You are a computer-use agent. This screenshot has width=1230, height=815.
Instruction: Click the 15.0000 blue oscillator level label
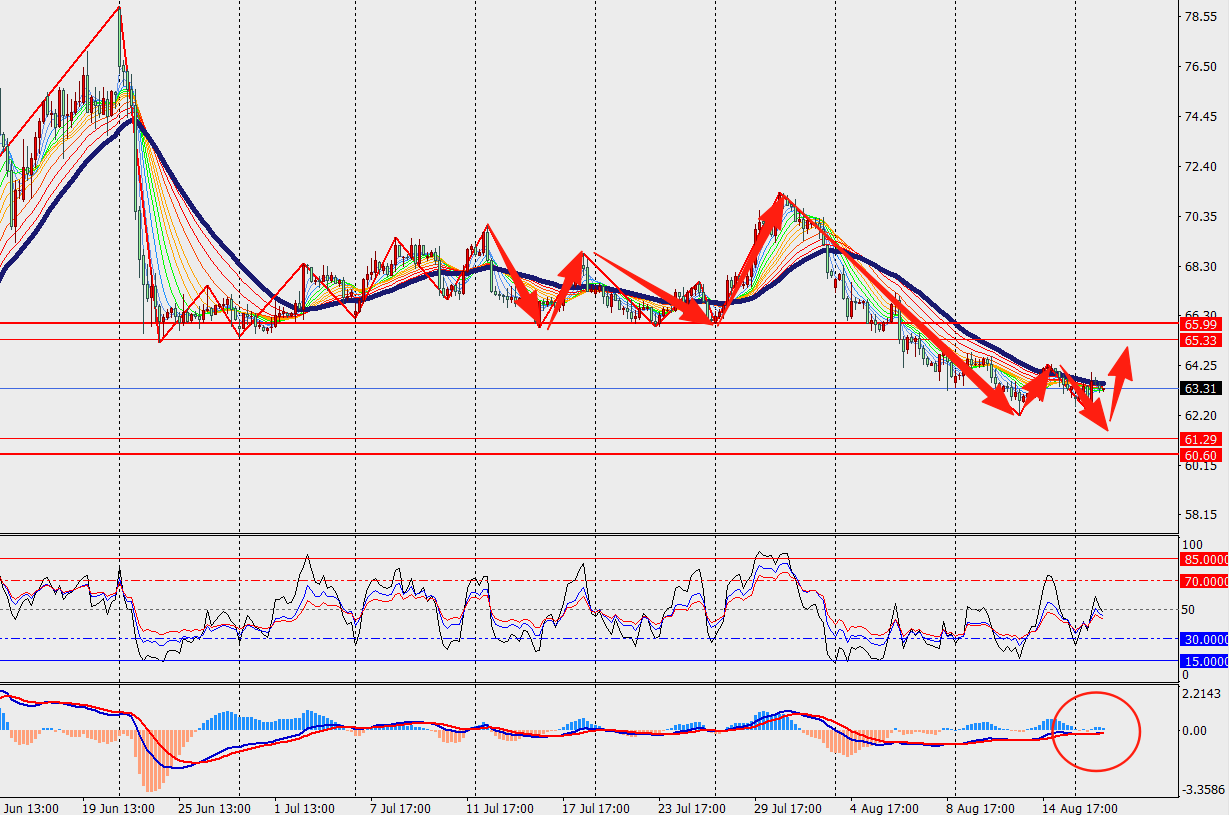[x=1205, y=661]
